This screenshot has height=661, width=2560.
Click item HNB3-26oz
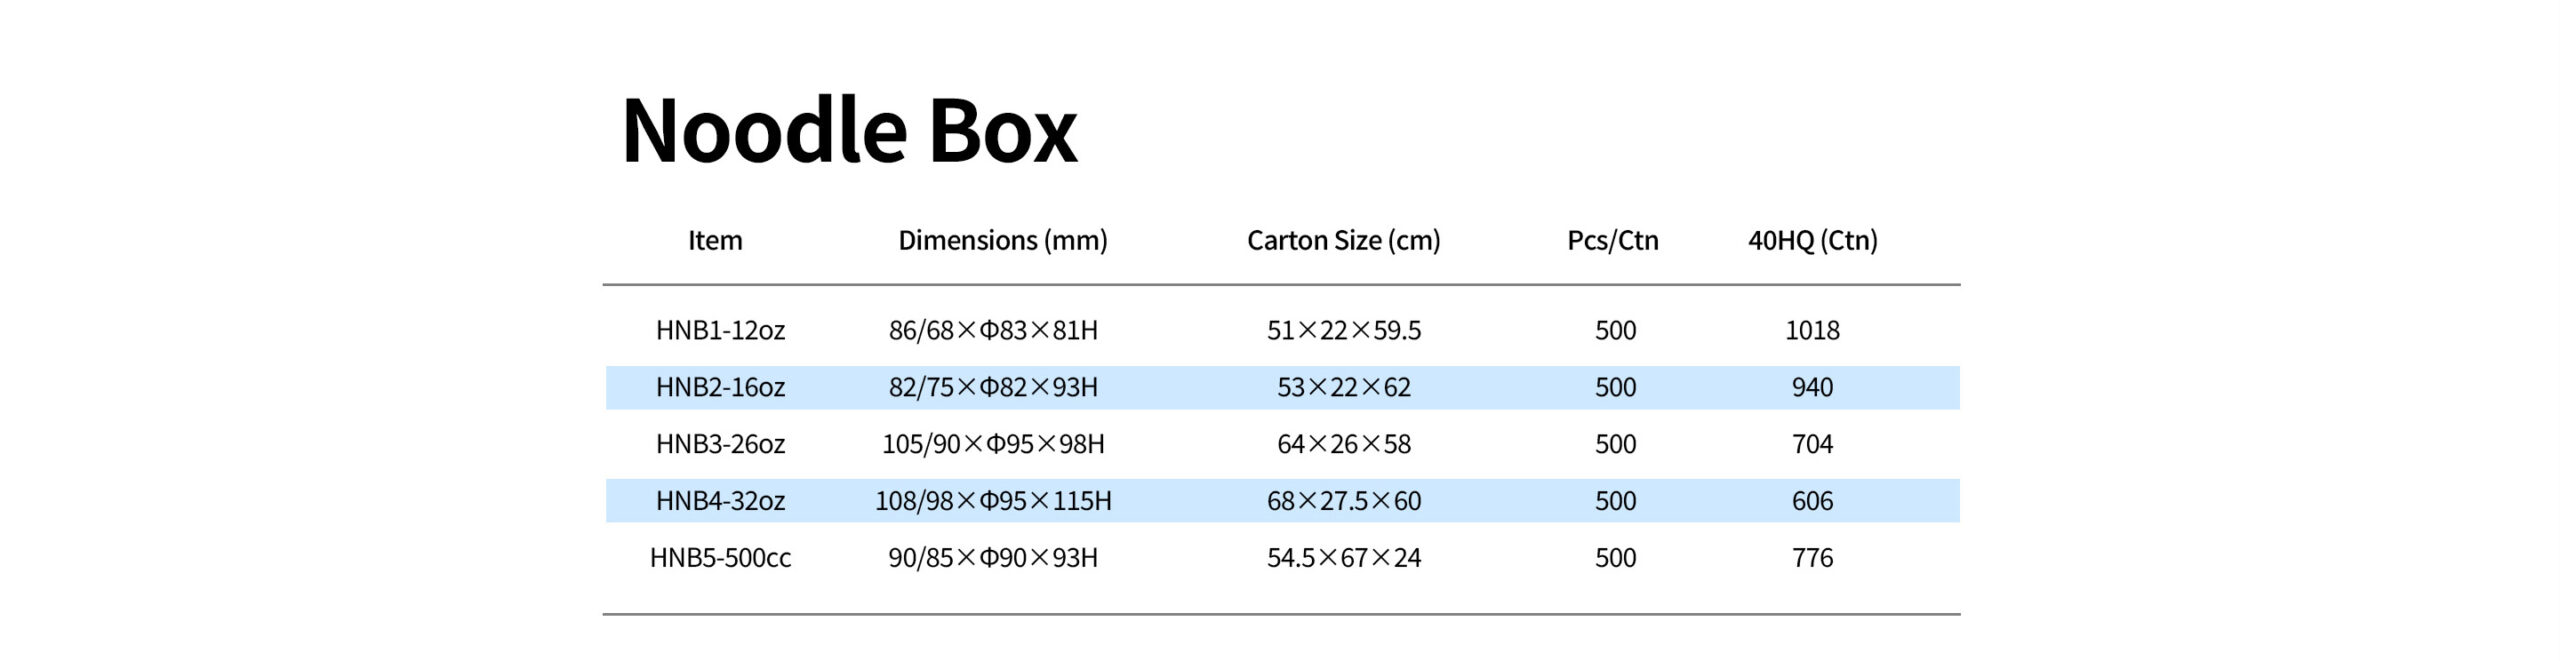720,444
